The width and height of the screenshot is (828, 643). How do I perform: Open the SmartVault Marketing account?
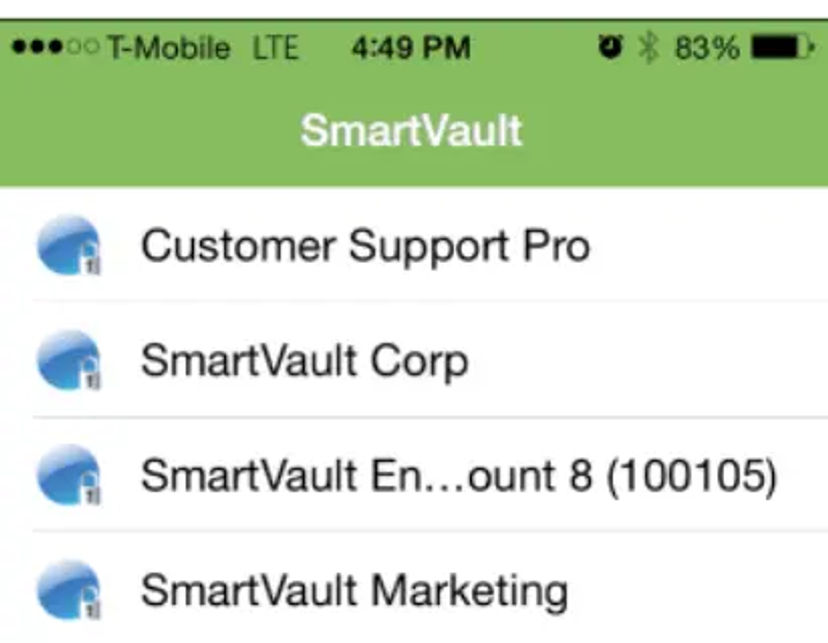click(x=354, y=591)
